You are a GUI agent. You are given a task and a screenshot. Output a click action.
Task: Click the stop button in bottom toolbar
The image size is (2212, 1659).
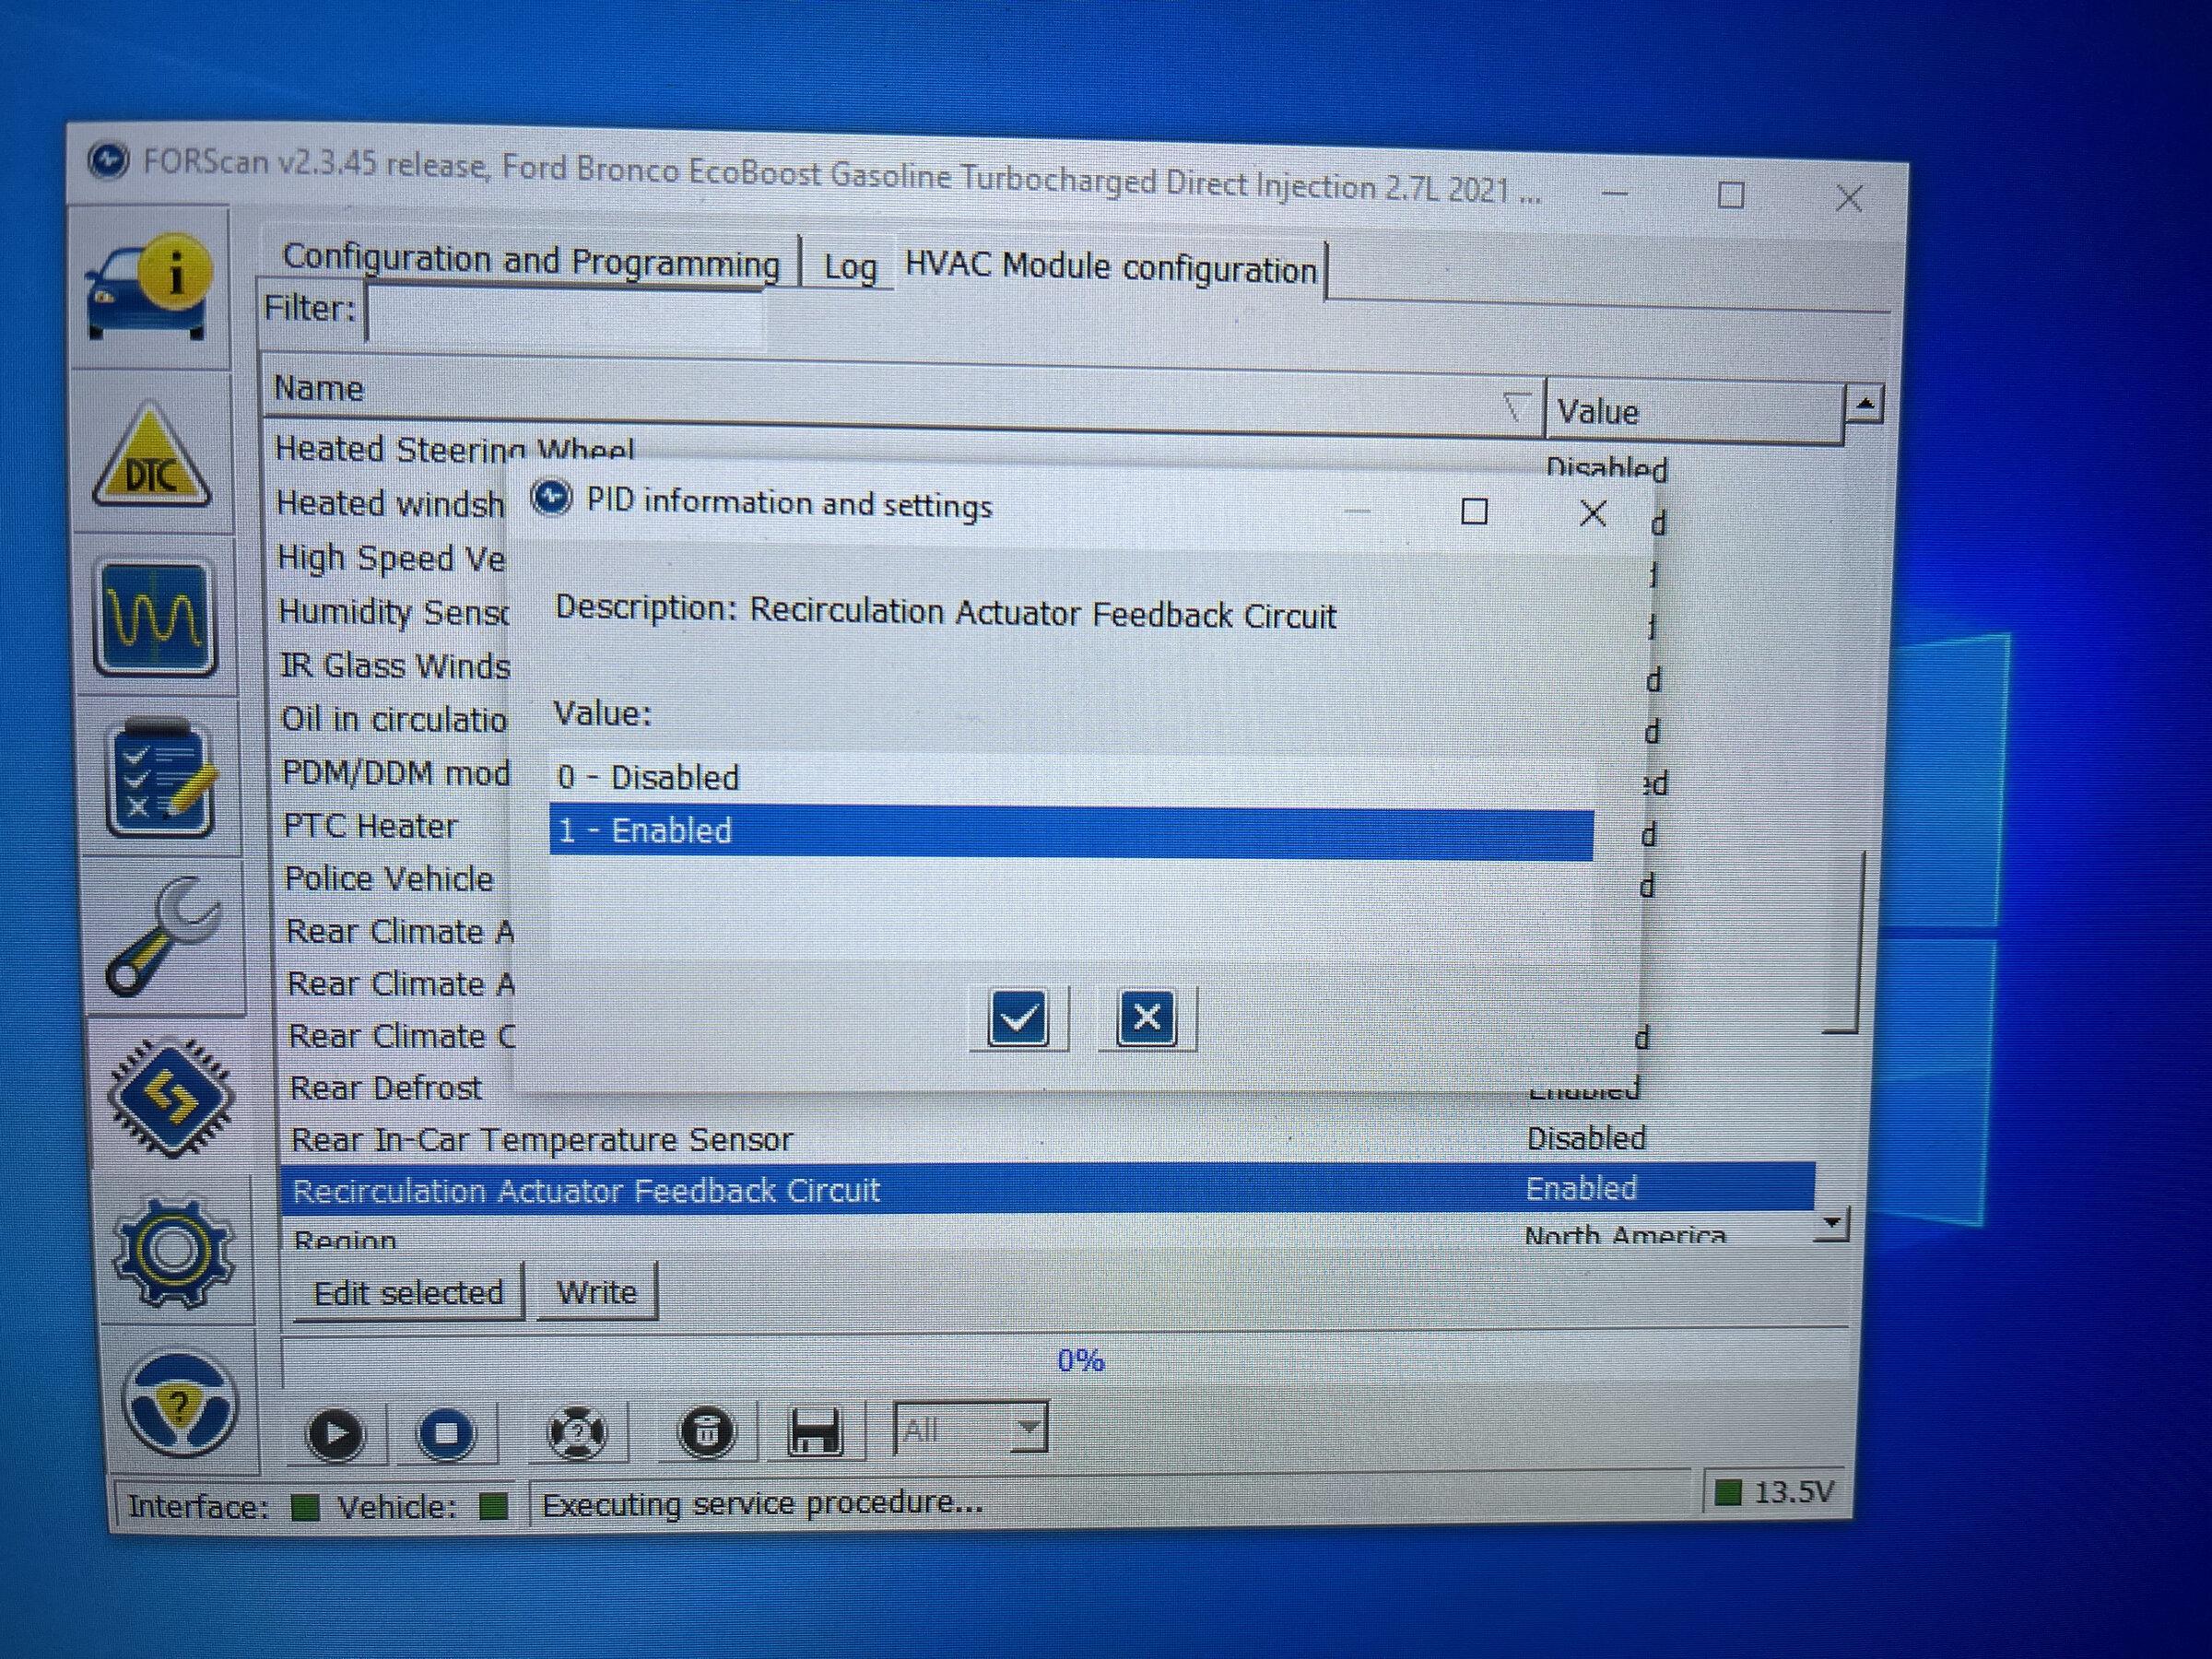[x=445, y=1434]
